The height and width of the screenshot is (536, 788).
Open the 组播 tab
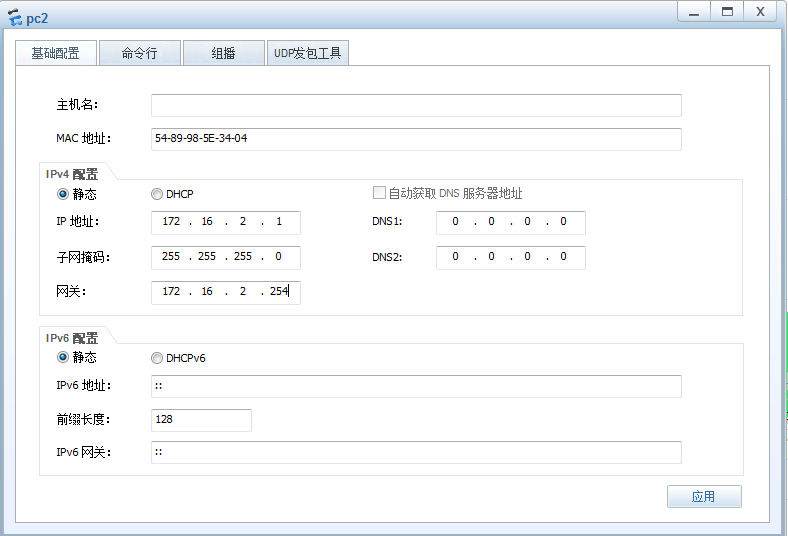224,53
